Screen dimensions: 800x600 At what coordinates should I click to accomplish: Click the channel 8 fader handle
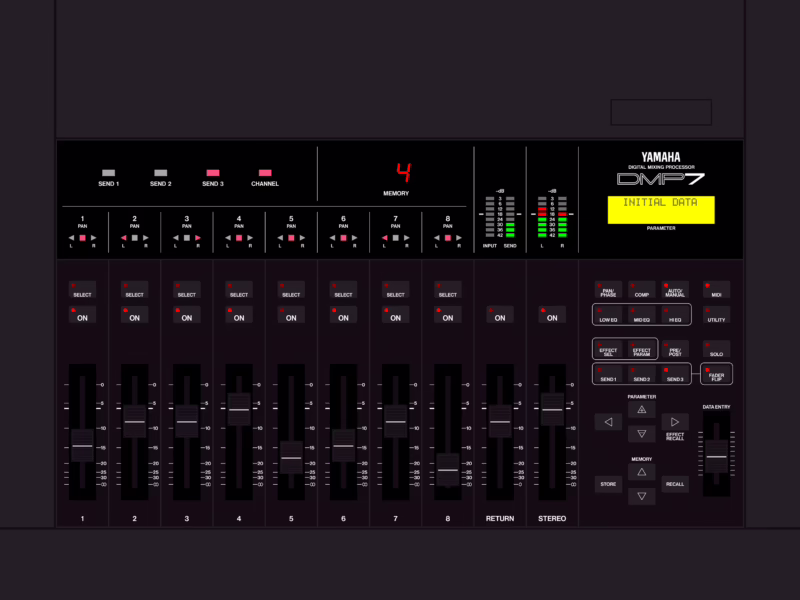(x=447, y=470)
